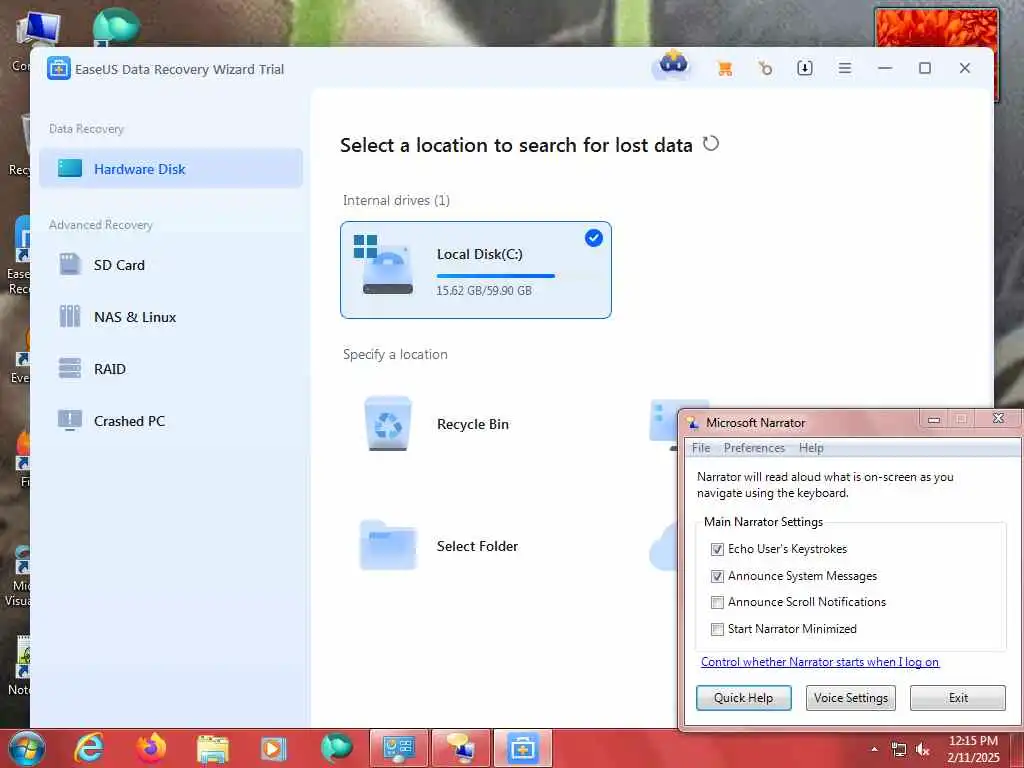Viewport: 1024px width, 768px height.
Task: Toggle Announce System Messages checkbox
Action: pos(717,576)
